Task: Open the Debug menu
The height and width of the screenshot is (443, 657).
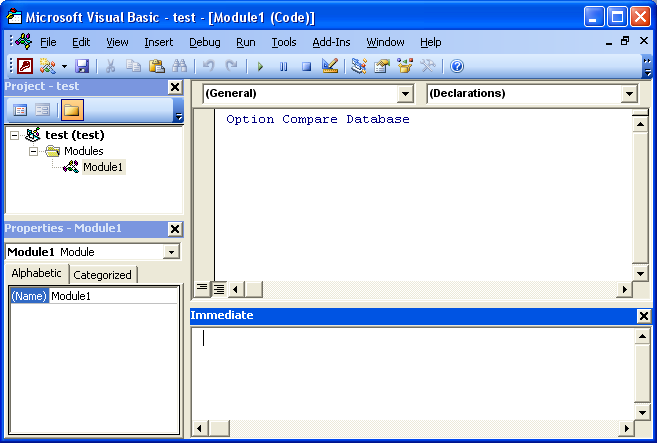Action: (x=204, y=42)
